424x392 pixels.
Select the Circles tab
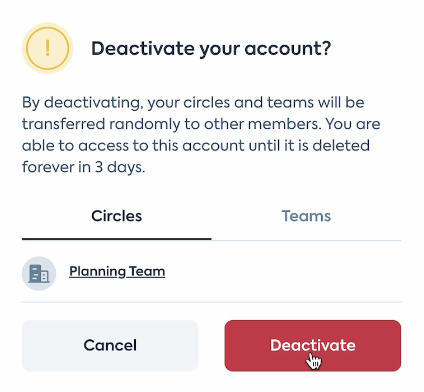(x=117, y=216)
